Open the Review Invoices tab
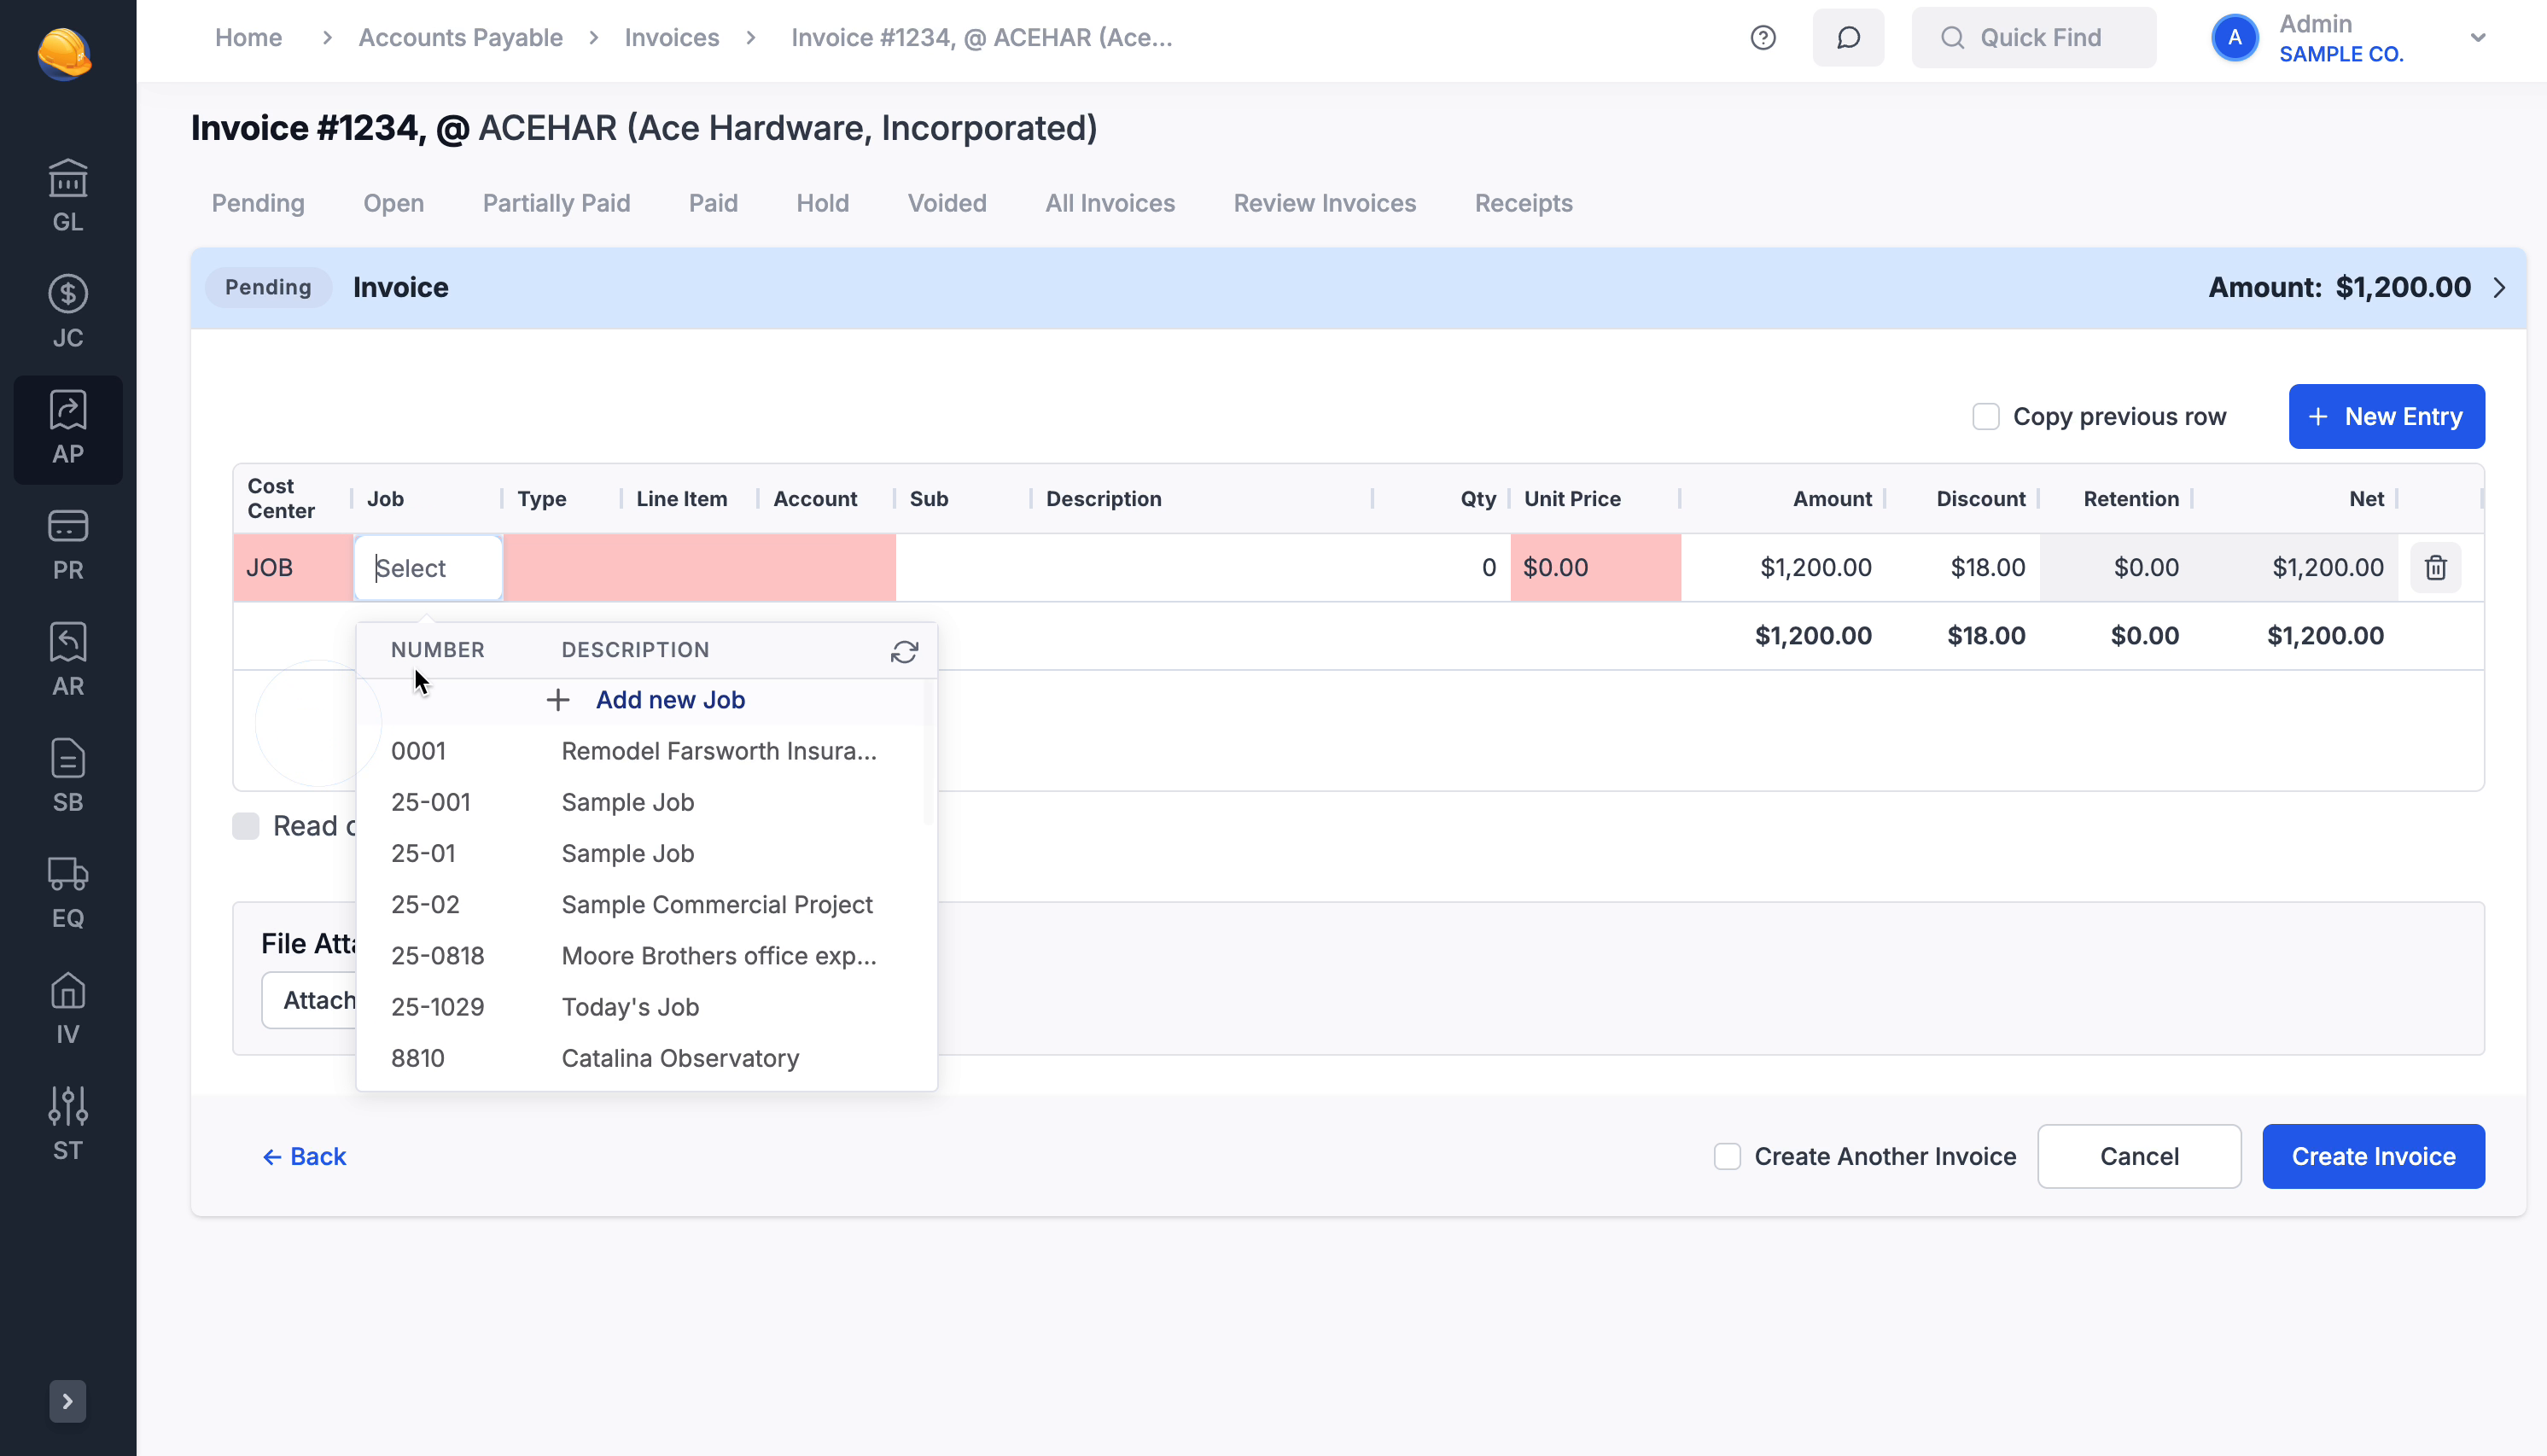The width and height of the screenshot is (2547, 1456). tap(1324, 203)
